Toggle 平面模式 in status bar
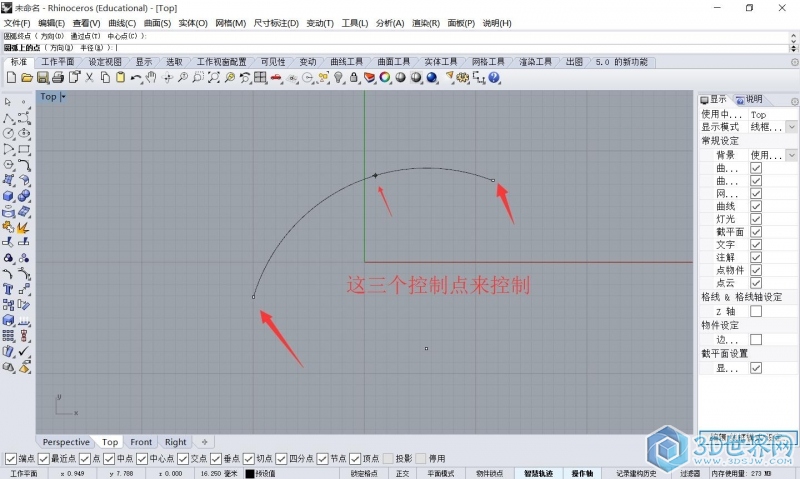The width and height of the screenshot is (800, 479). point(441,473)
